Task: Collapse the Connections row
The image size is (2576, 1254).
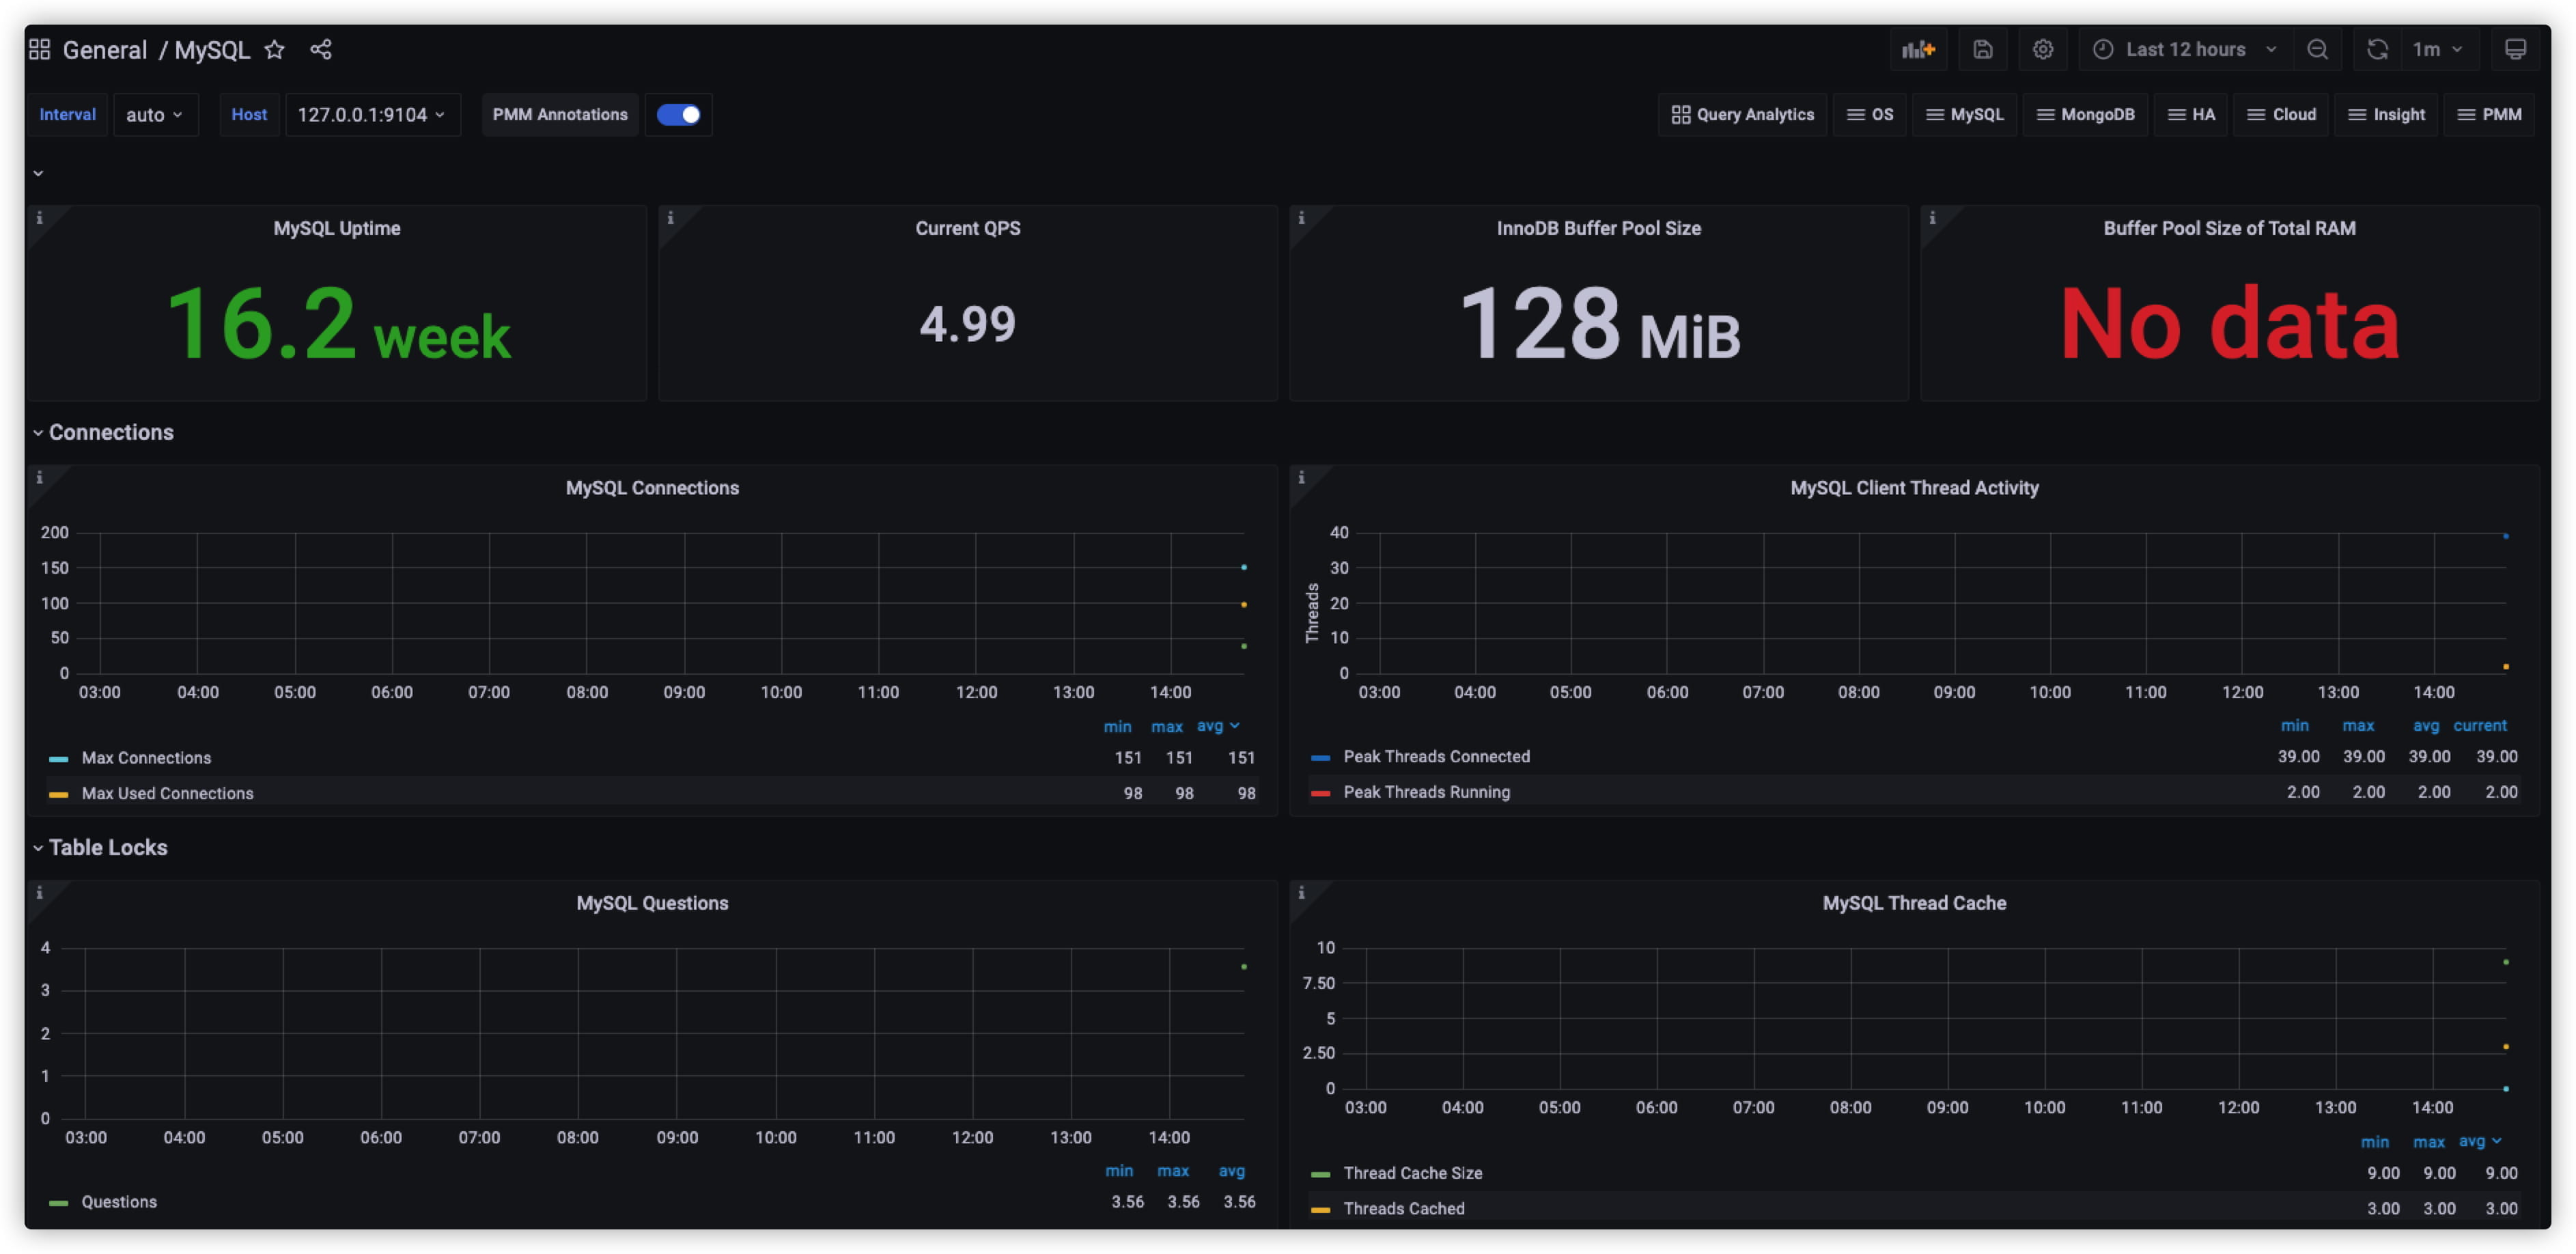Action: tap(103, 432)
